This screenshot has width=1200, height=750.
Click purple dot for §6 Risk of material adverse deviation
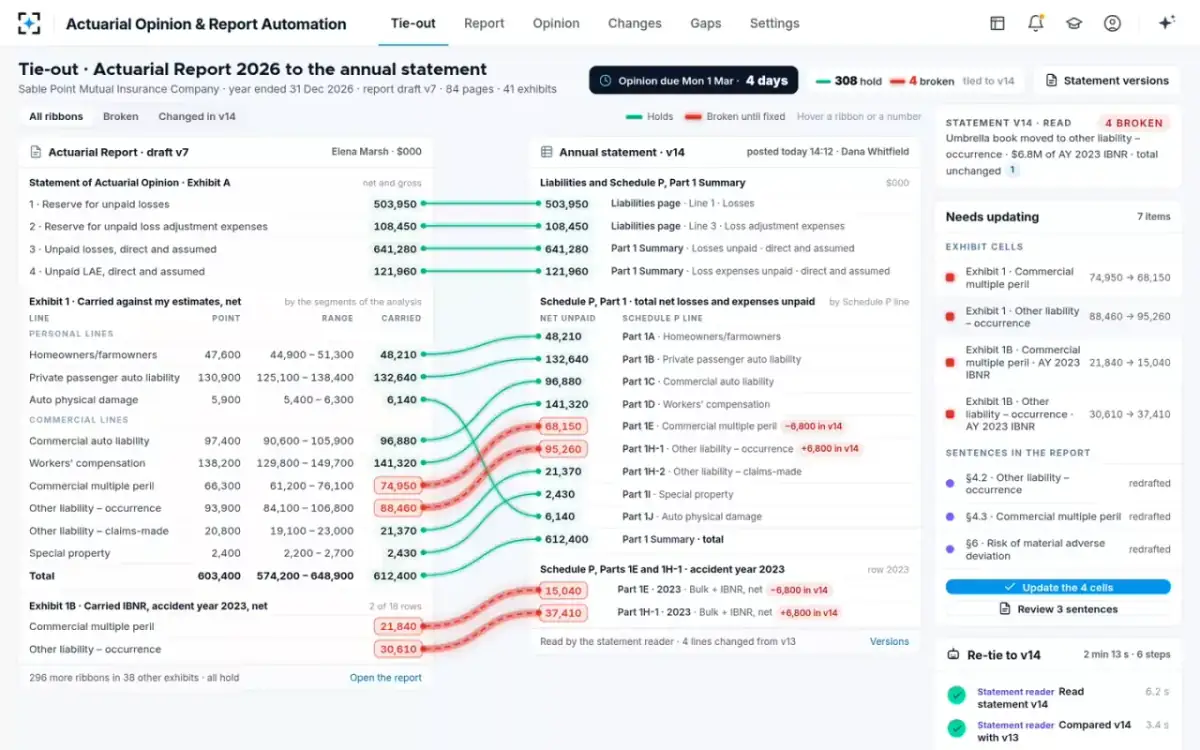click(950, 549)
